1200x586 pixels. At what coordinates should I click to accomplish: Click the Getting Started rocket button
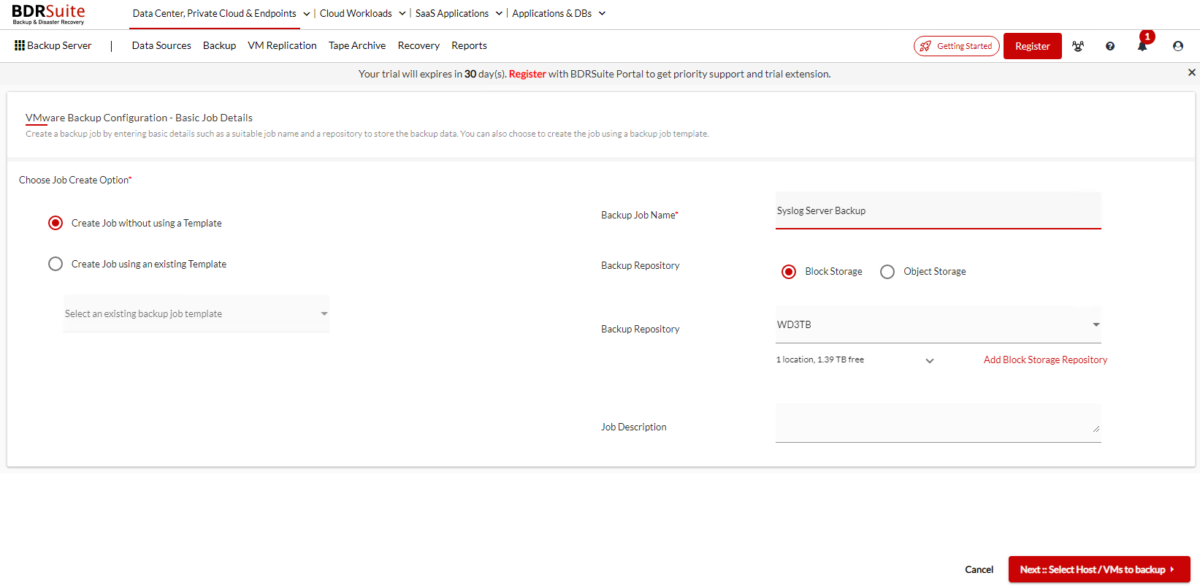click(955, 45)
